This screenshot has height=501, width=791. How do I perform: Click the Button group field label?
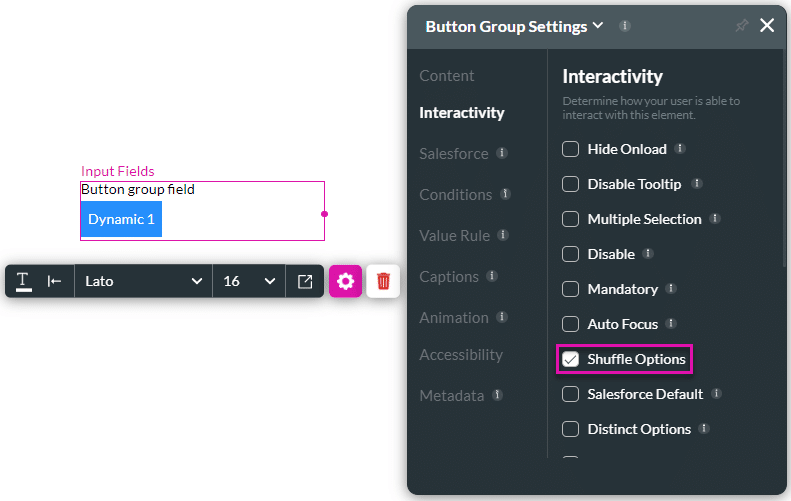coord(138,189)
